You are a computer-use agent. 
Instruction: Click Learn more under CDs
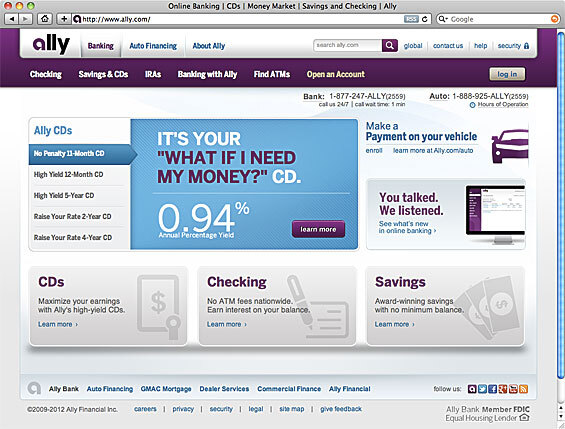58,325
